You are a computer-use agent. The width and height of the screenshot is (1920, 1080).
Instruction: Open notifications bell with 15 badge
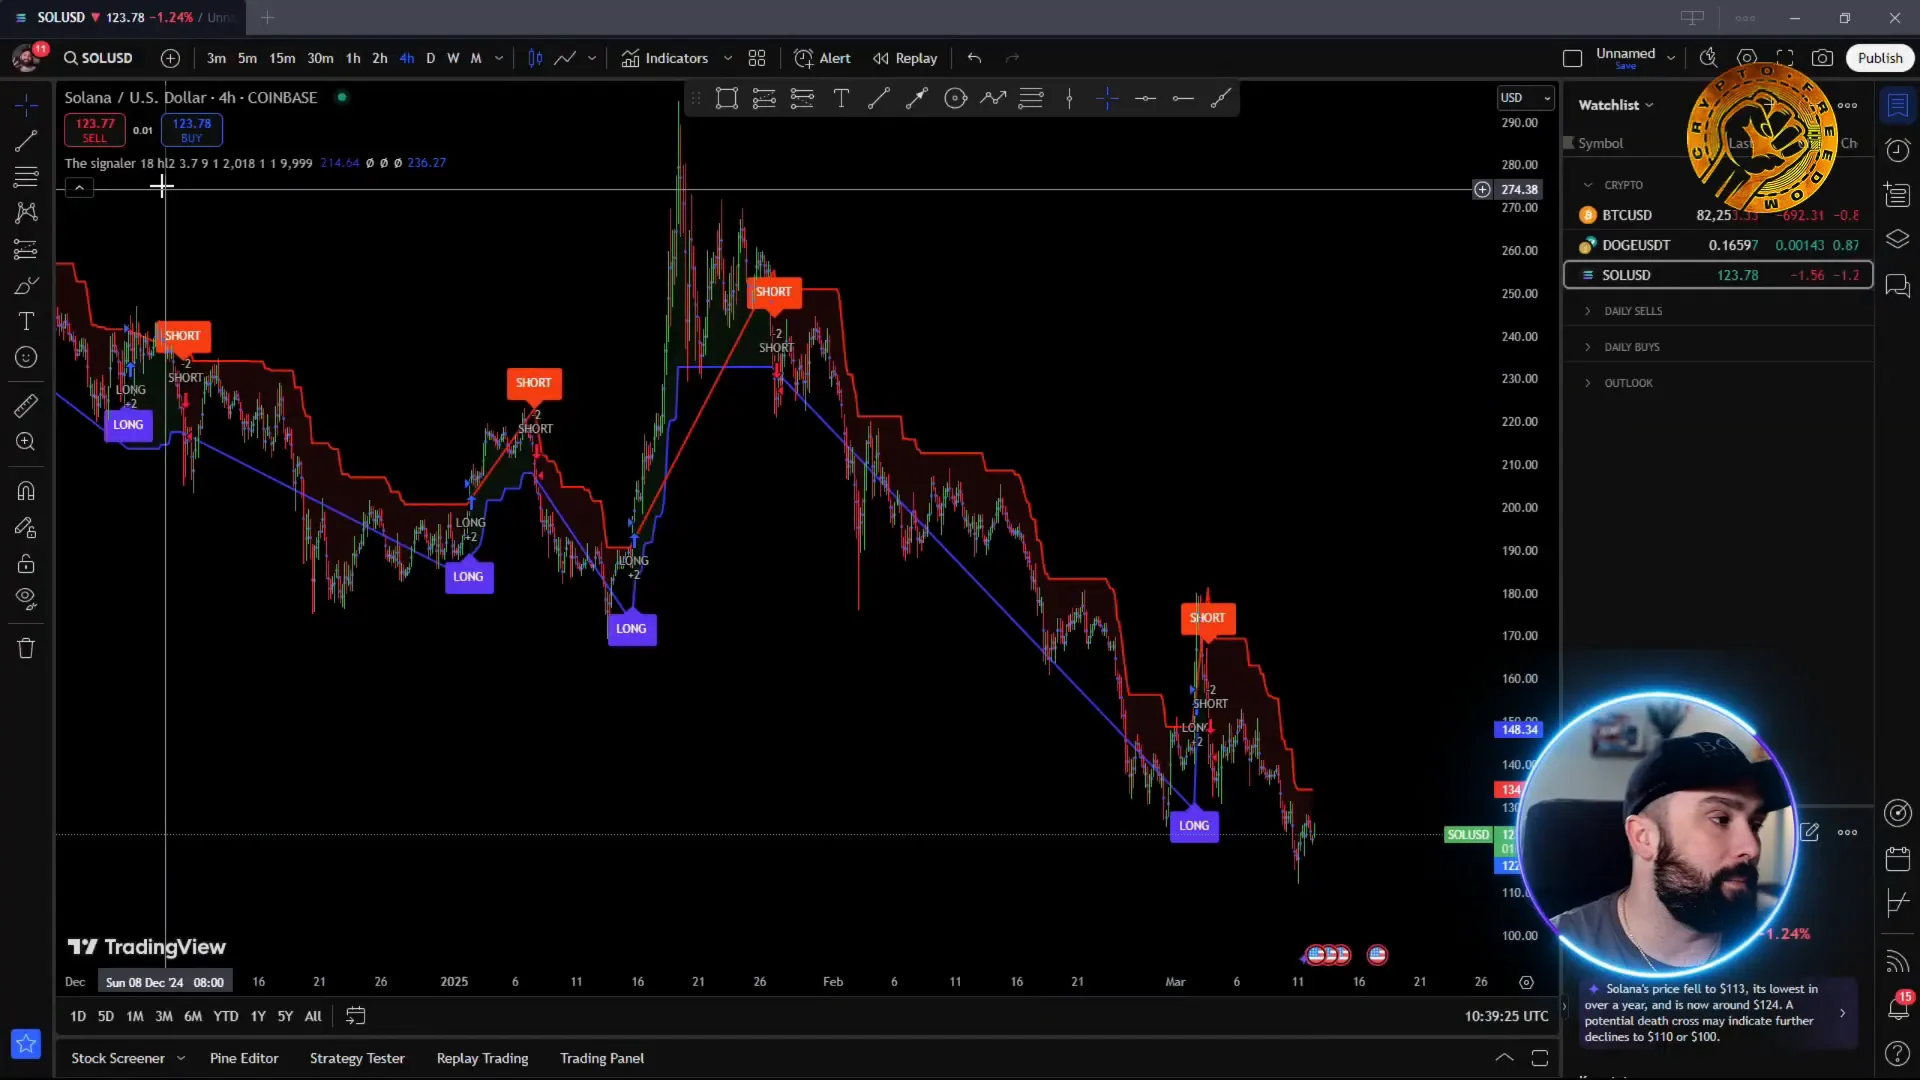[x=1897, y=1007]
